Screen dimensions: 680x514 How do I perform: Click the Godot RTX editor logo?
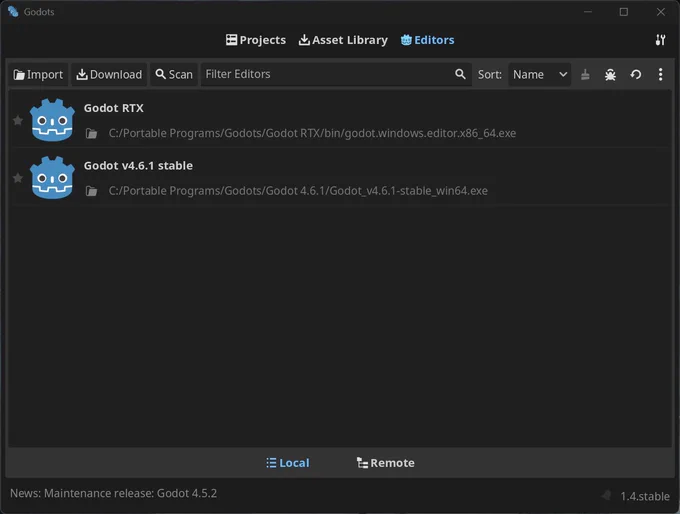[x=52, y=120]
